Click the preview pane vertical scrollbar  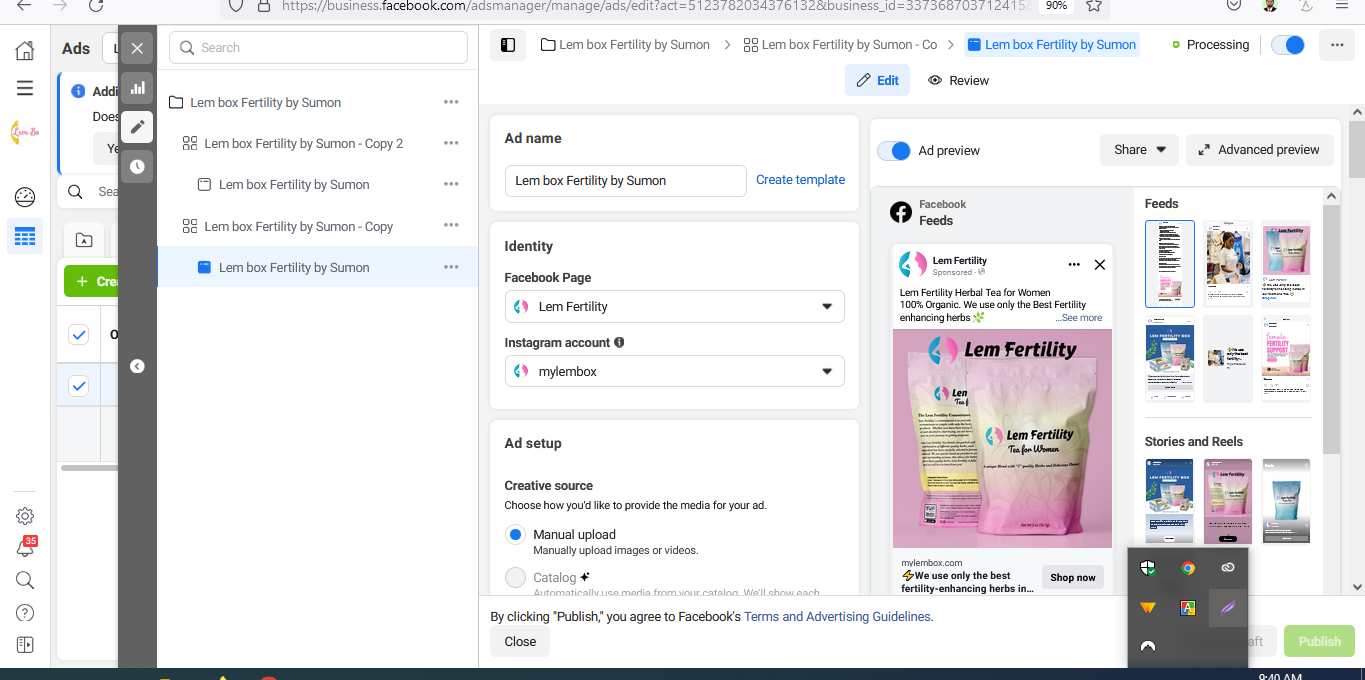tap(1330, 330)
